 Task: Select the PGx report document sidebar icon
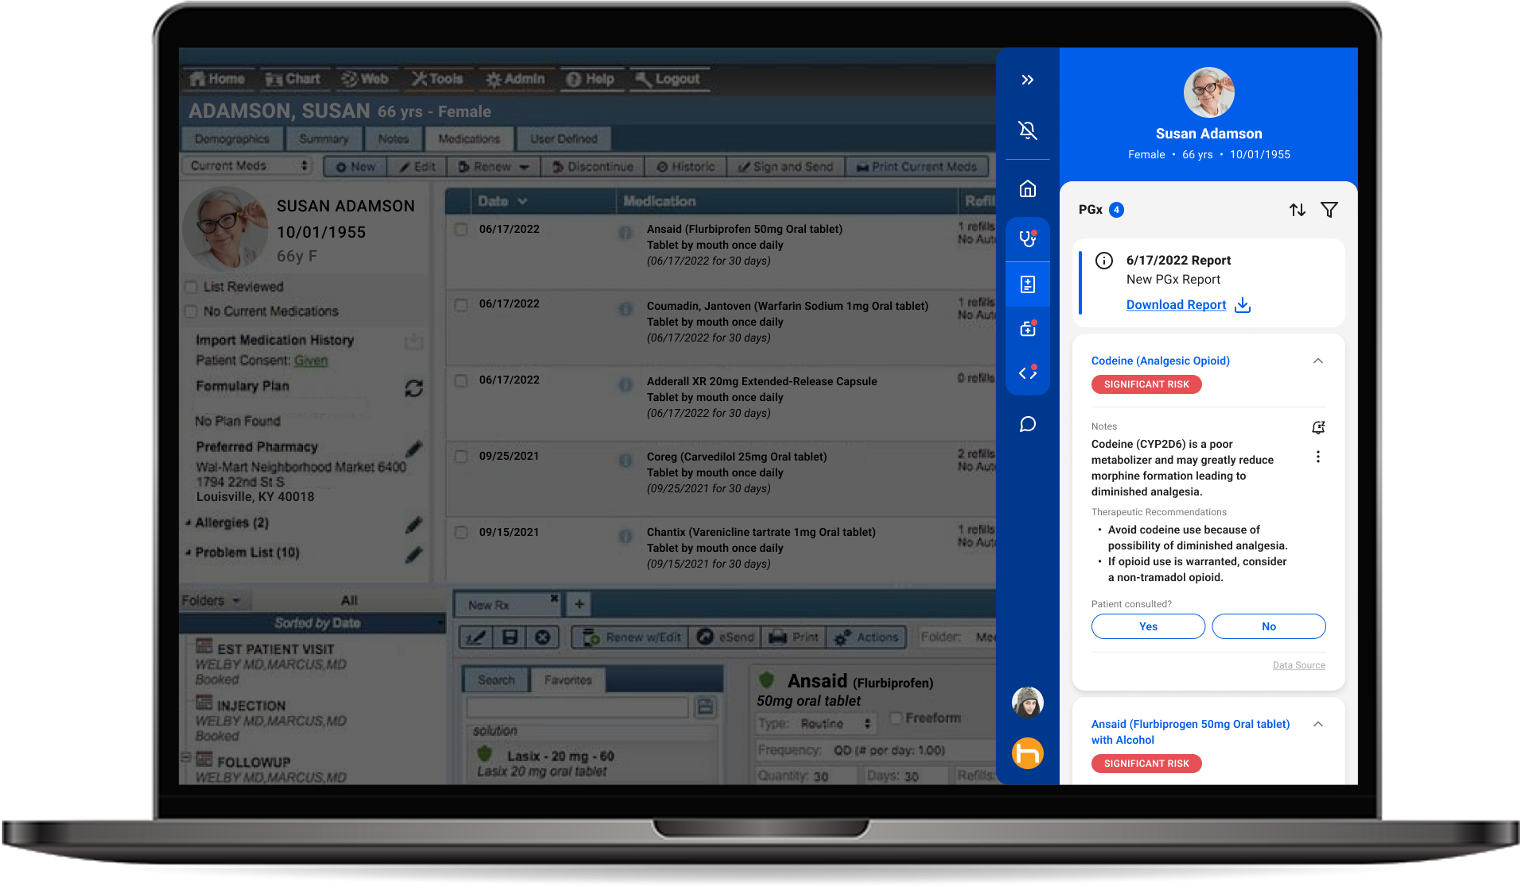coord(1027,284)
